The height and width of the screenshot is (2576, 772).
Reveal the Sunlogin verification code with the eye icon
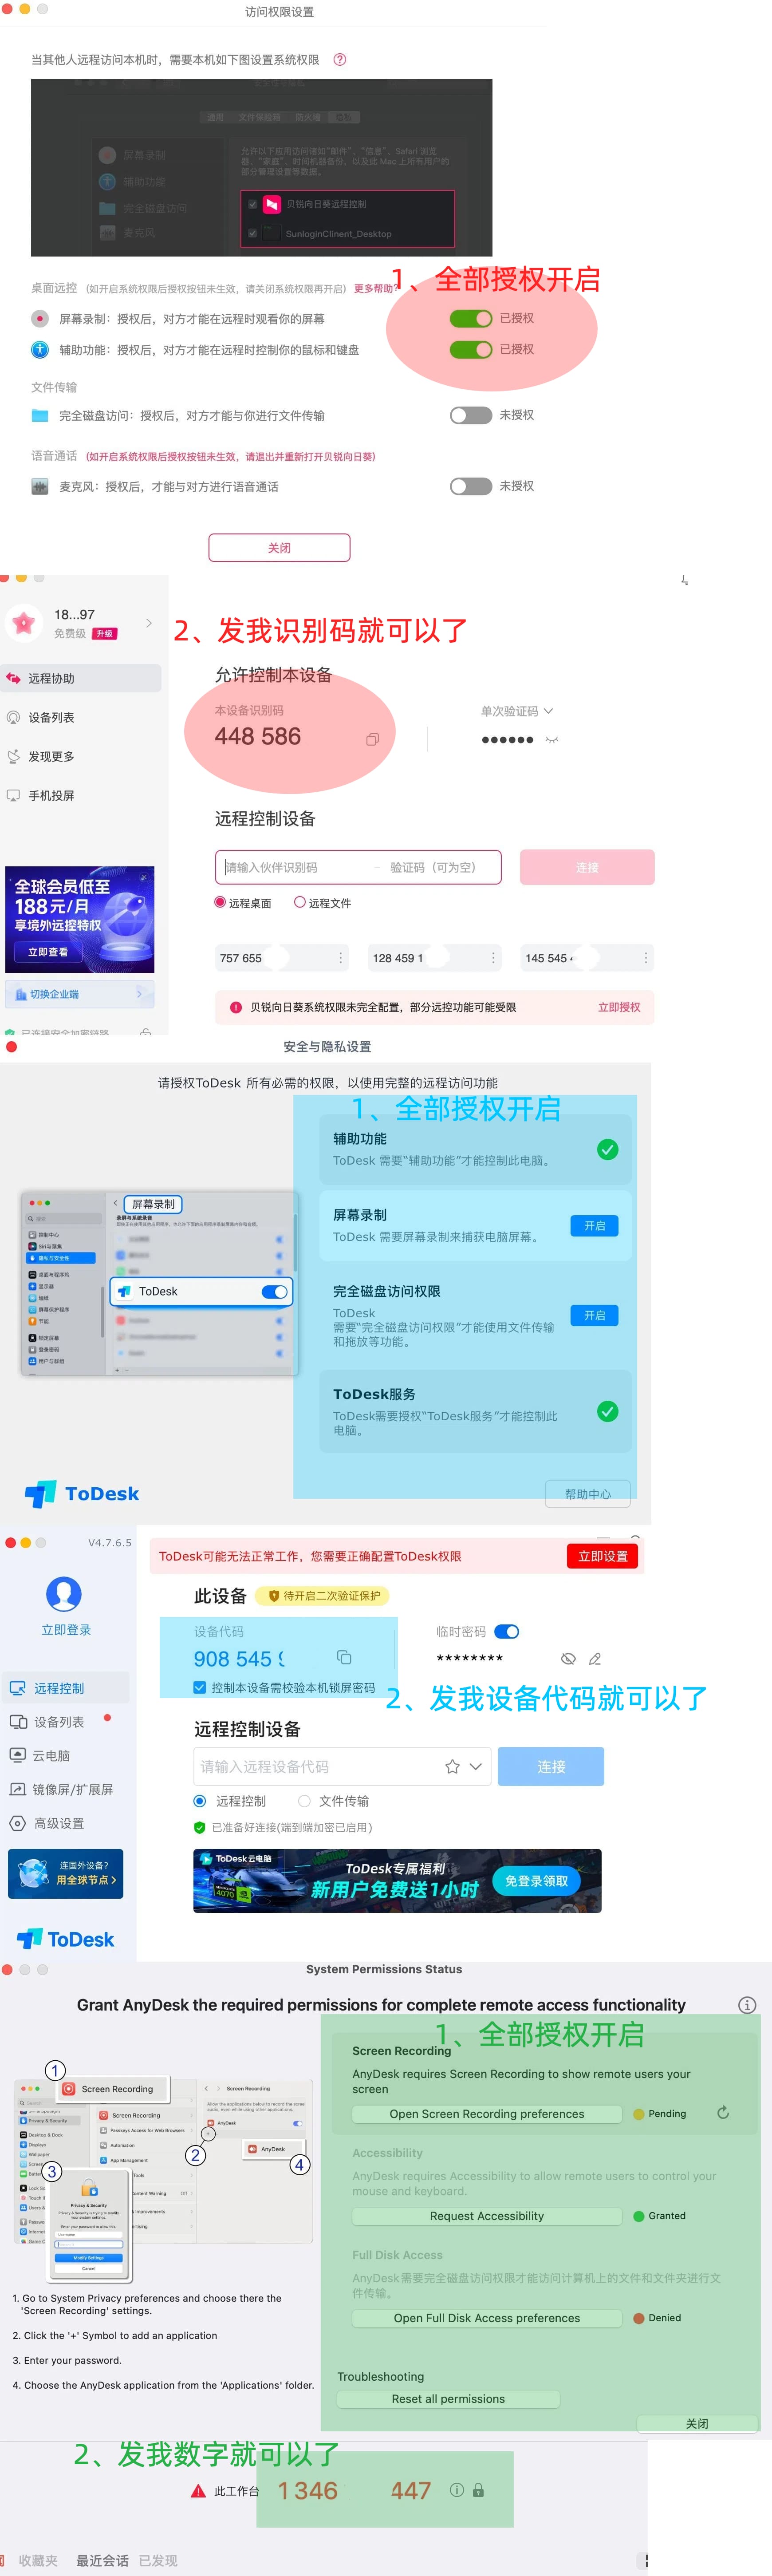coord(552,740)
